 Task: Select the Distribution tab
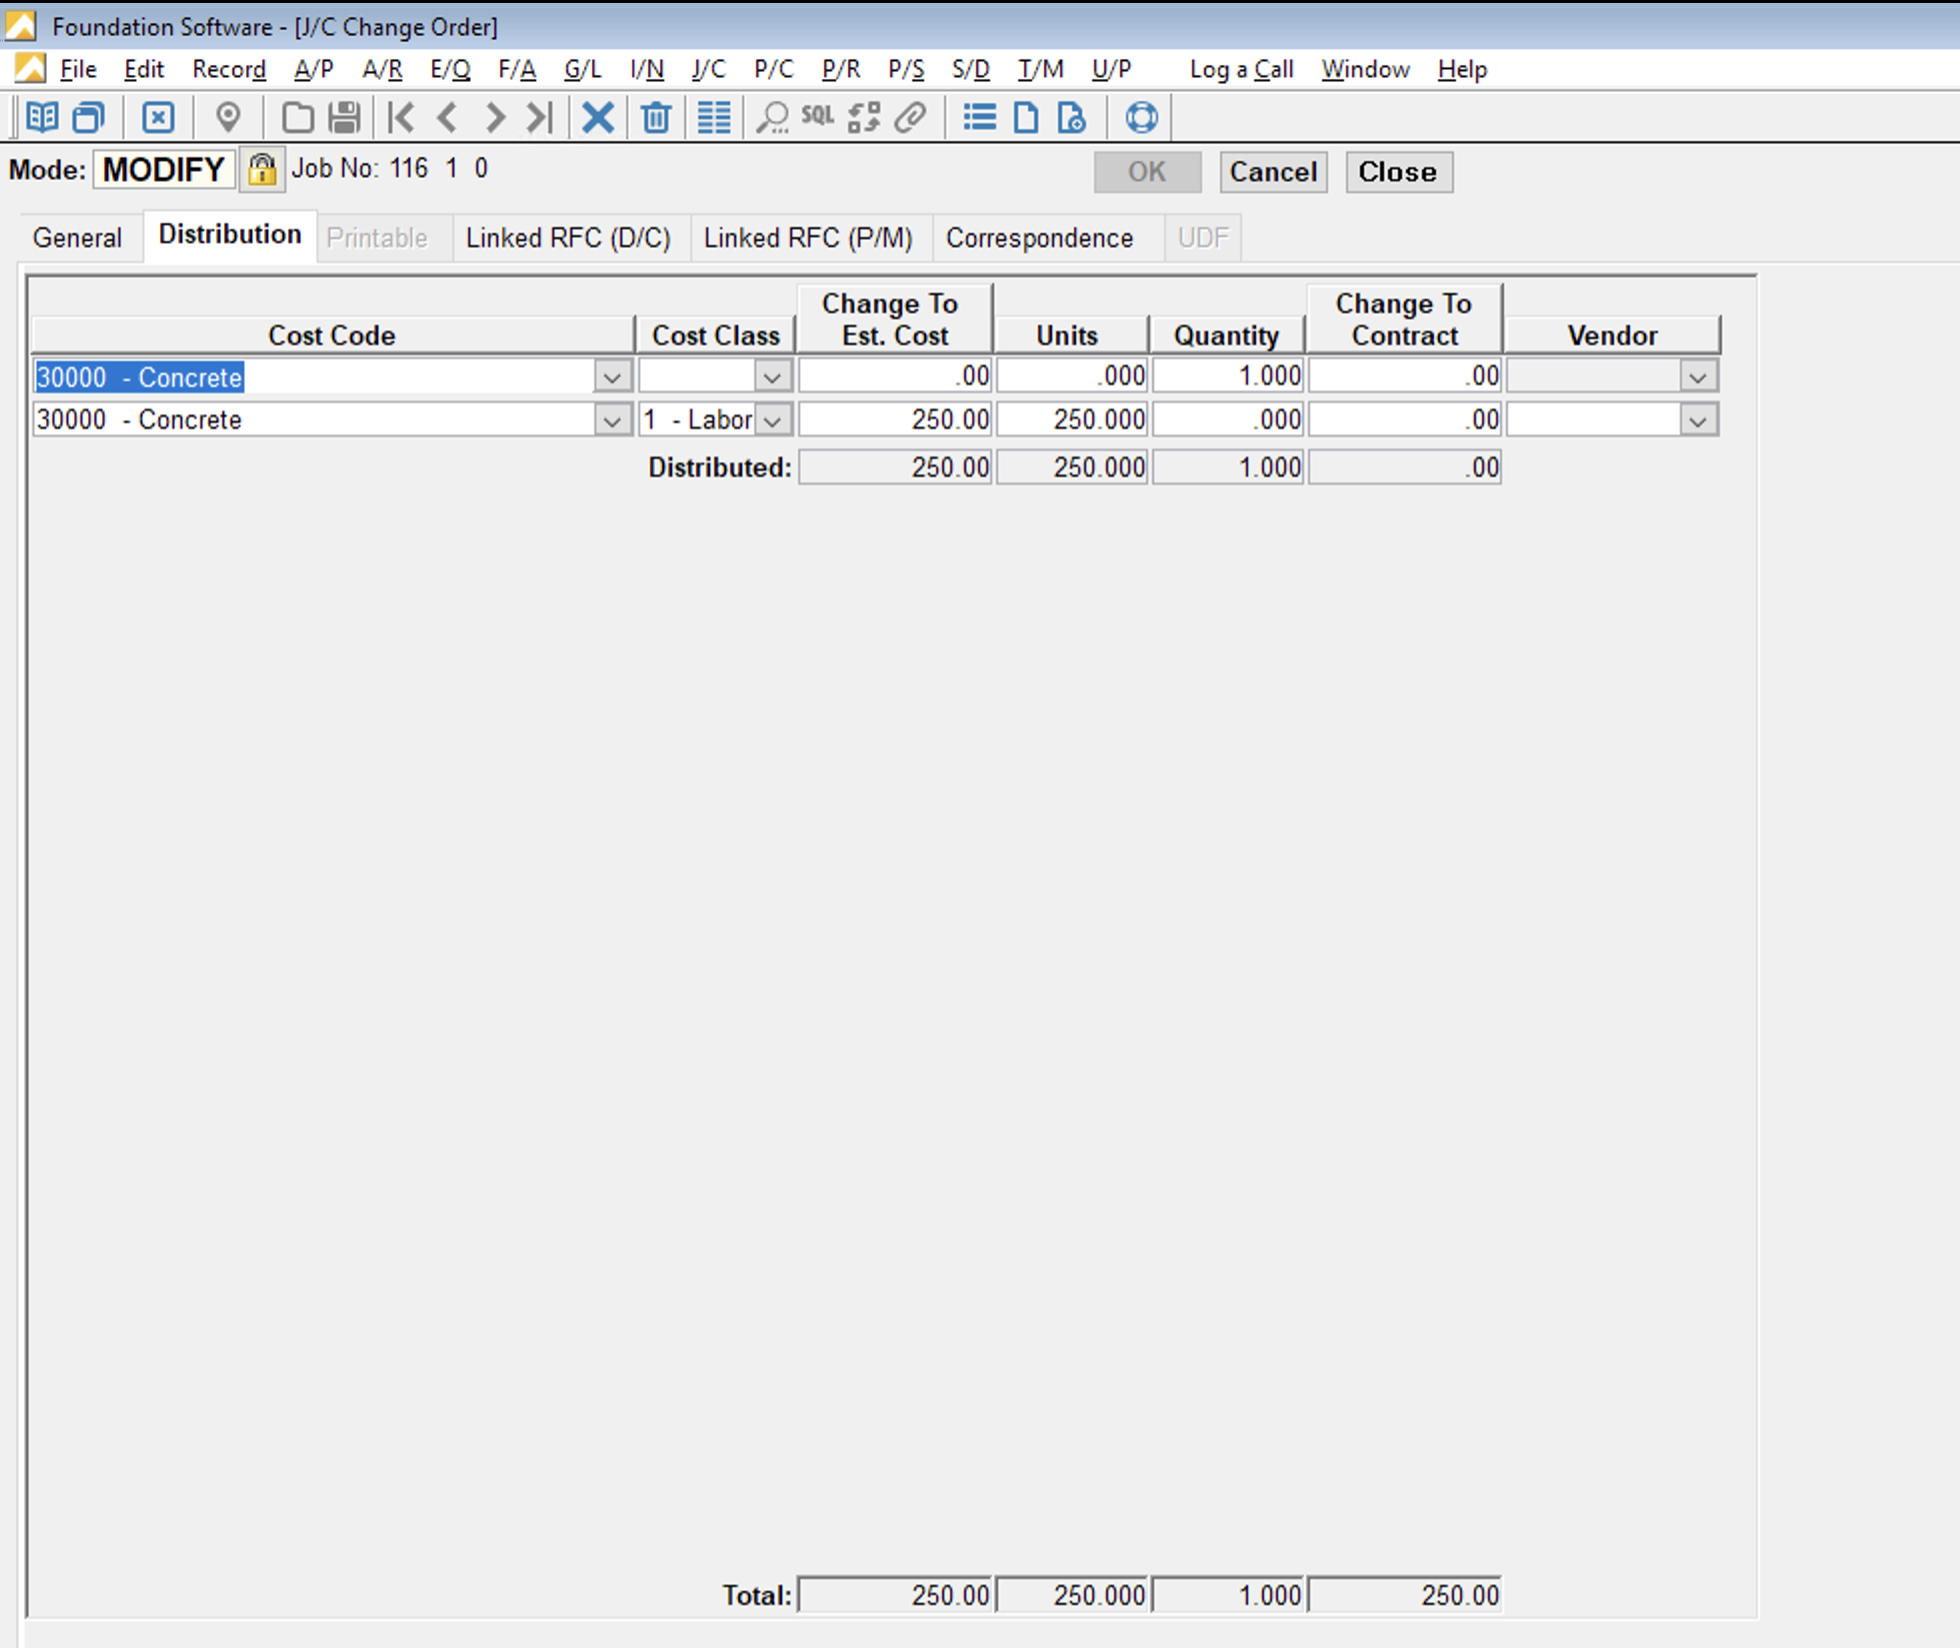click(230, 235)
